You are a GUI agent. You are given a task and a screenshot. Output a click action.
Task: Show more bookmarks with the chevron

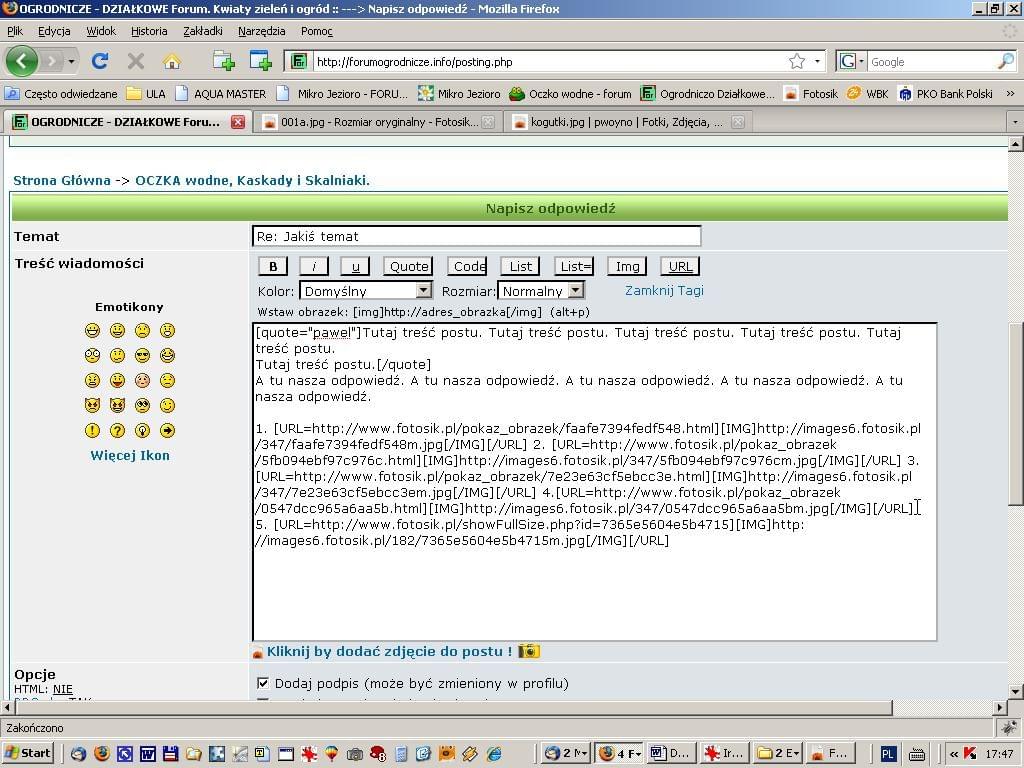[x=1010, y=93]
